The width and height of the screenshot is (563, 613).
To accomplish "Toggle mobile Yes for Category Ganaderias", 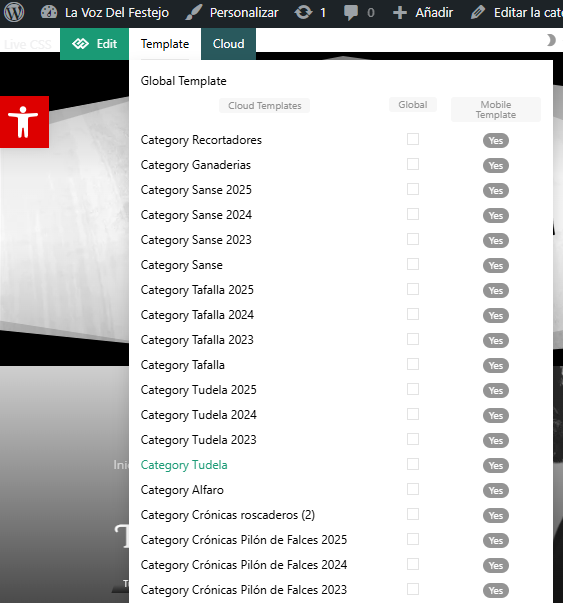I will coord(496,166).
